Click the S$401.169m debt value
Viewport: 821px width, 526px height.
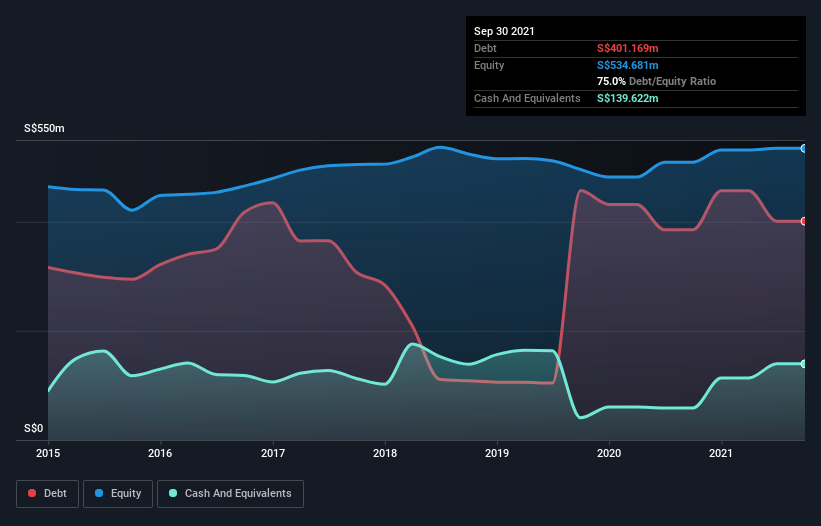(628, 48)
